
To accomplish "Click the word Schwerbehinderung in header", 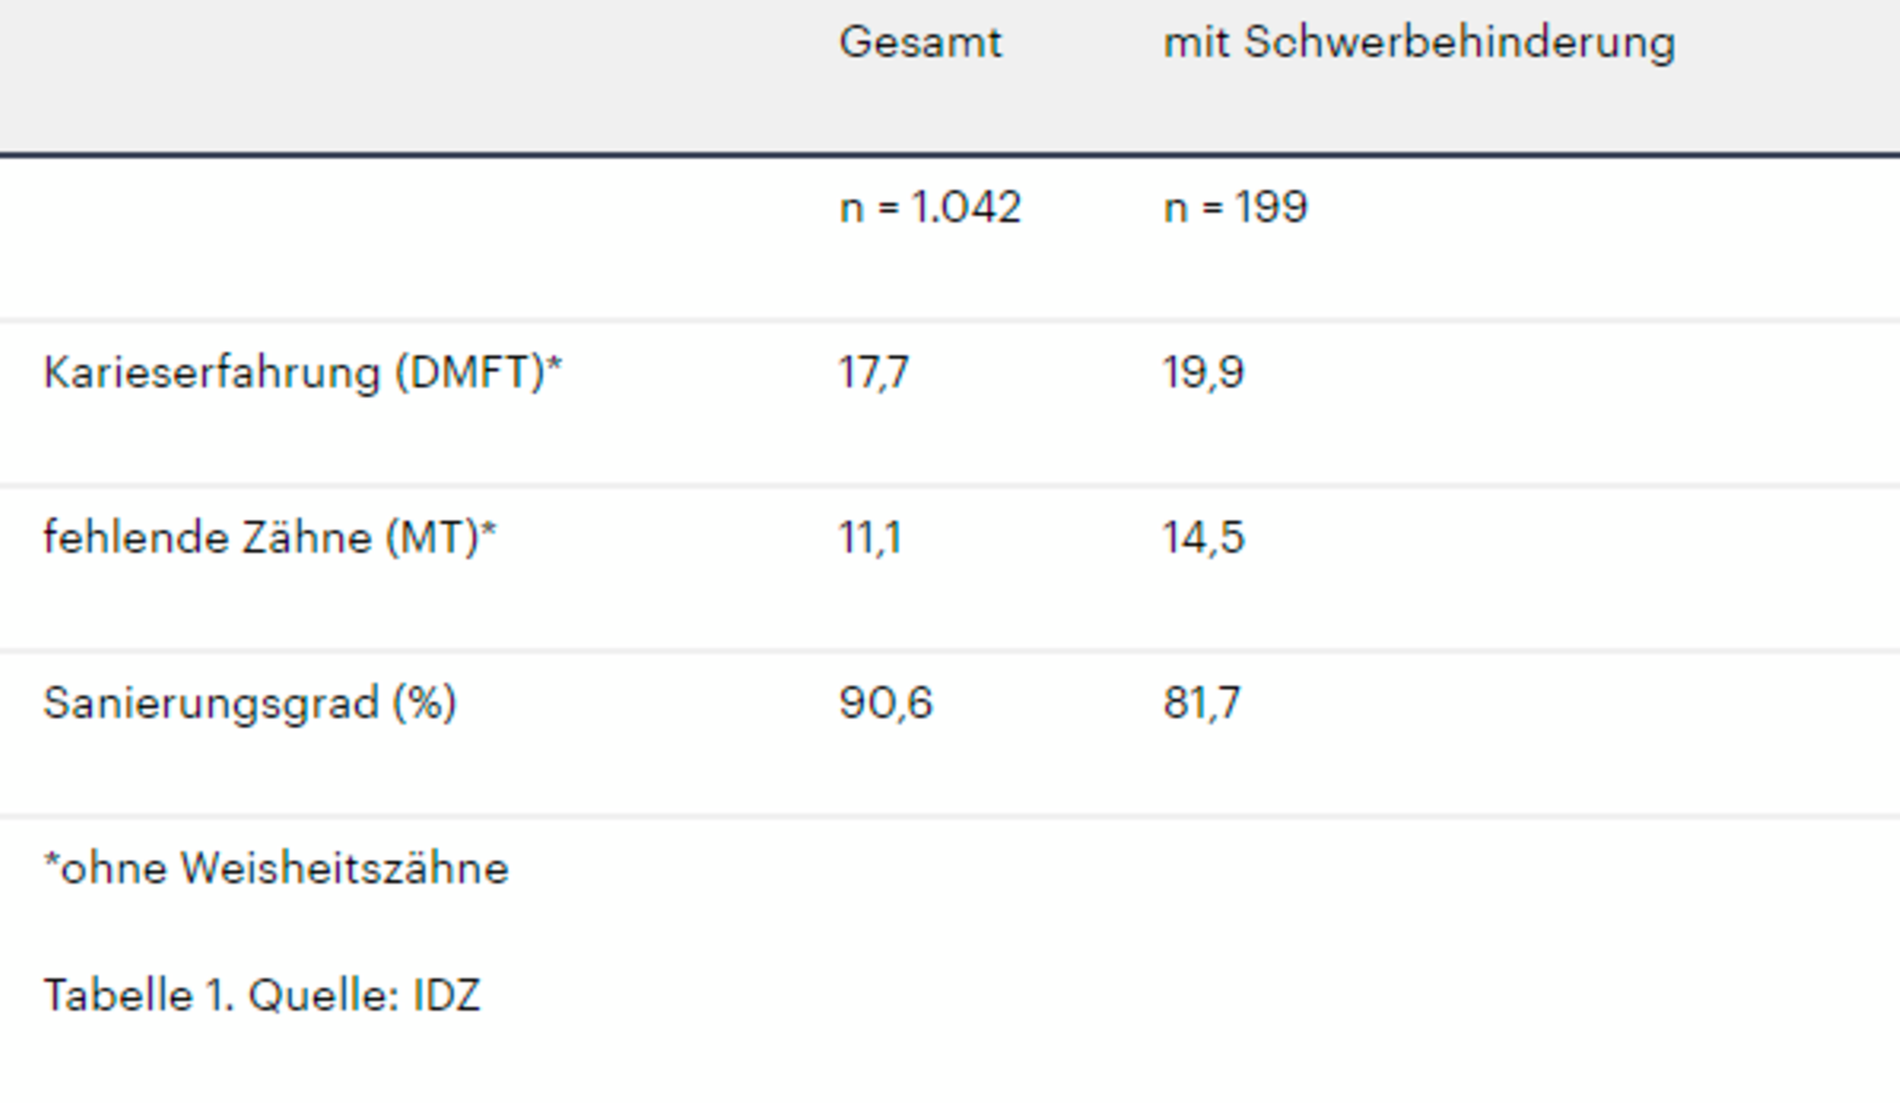I will pos(1459,43).
